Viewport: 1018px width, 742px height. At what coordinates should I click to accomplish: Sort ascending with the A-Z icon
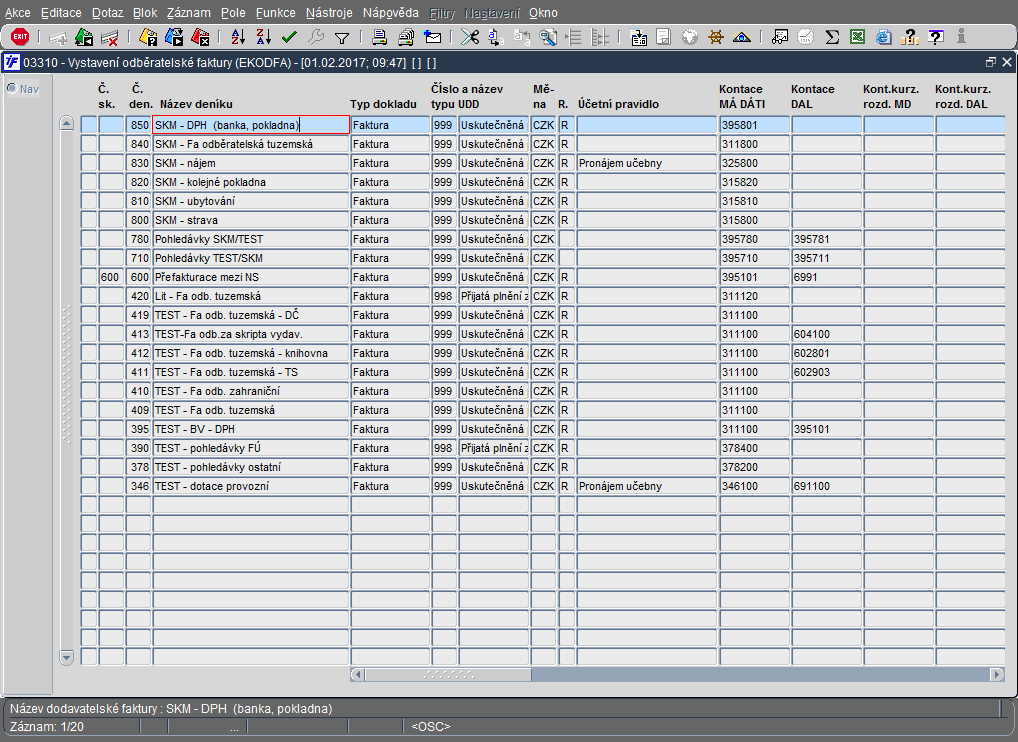point(238,38)
